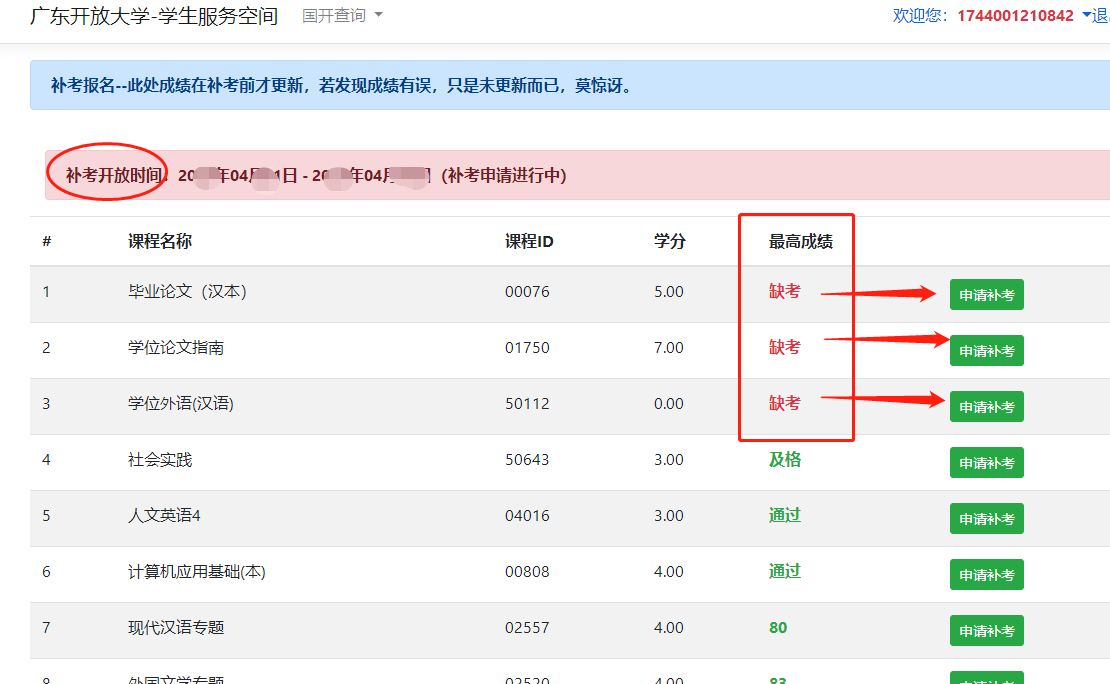This screenshot has height=684, width=1110.
Task: Click the 补考开放时间 label in red banner
Action: (113, 175)
